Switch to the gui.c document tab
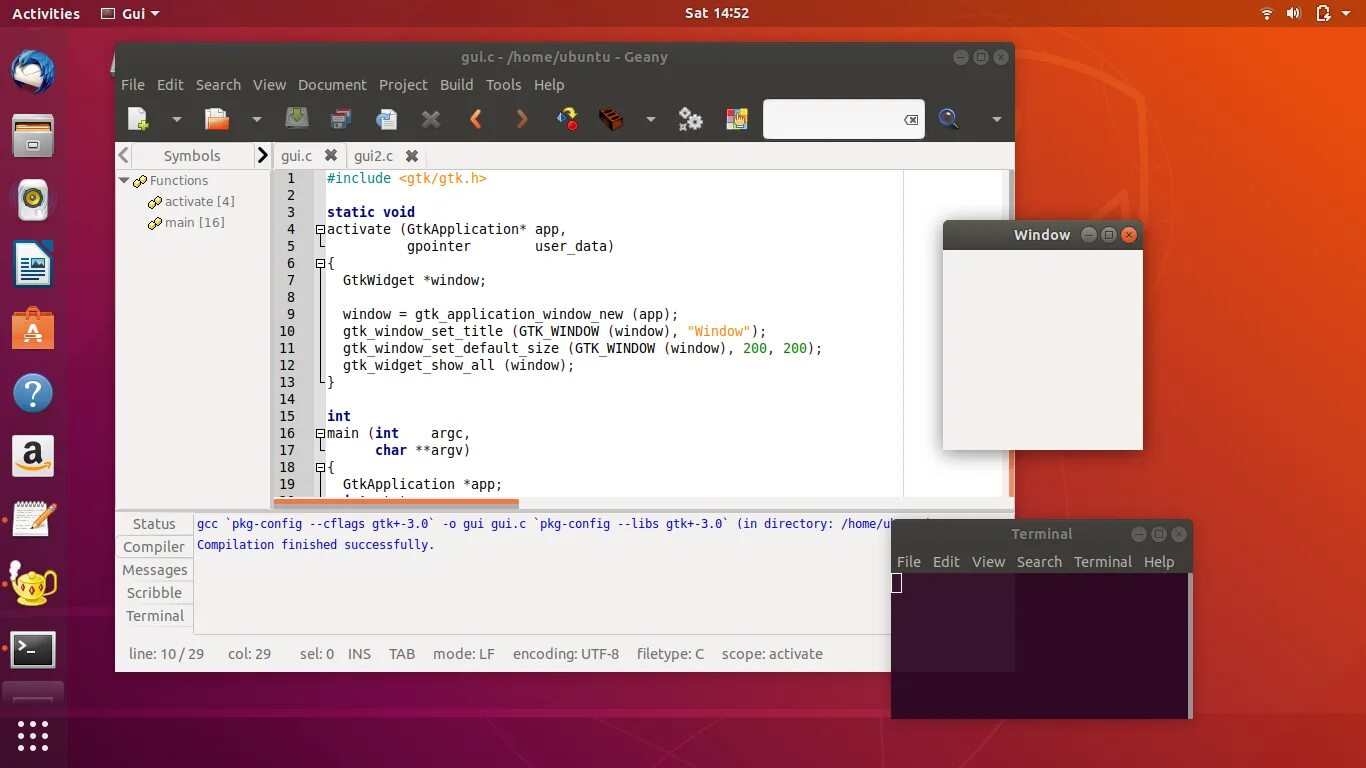 pos(296,156)
